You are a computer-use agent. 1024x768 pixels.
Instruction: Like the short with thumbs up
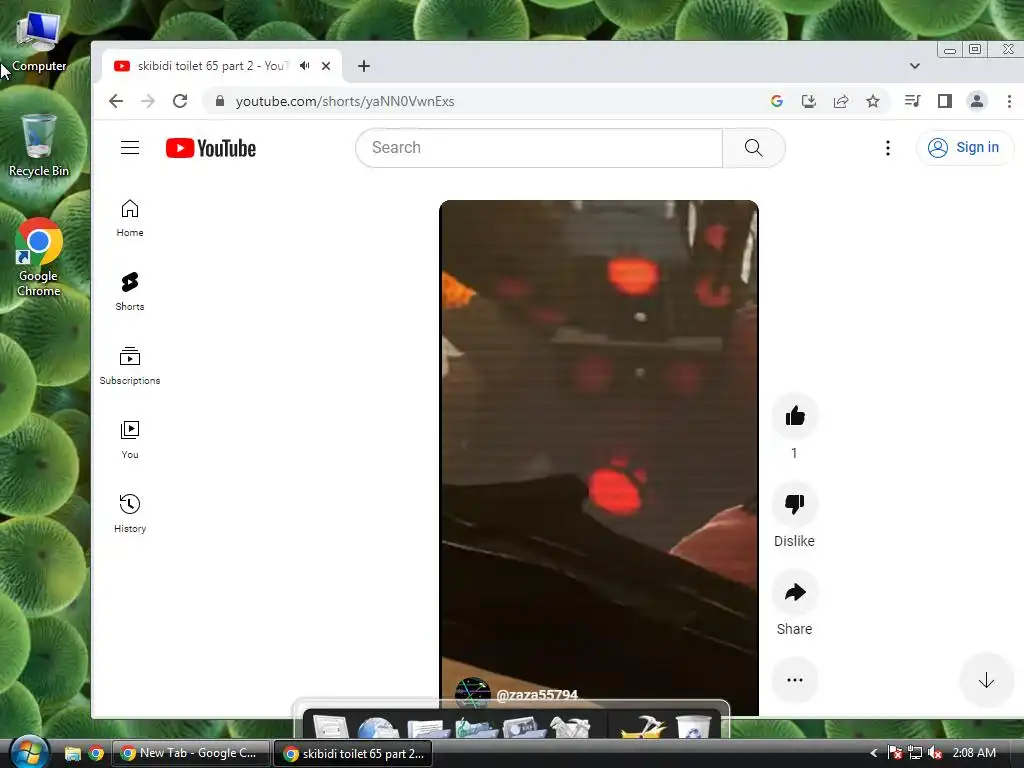point(795,416)
